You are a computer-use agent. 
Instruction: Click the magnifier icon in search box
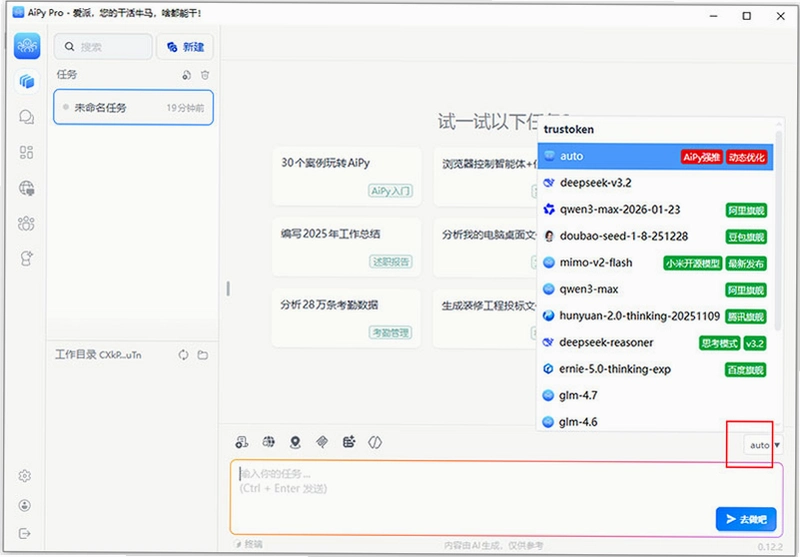pyautogui.click(x=70, y=47)
